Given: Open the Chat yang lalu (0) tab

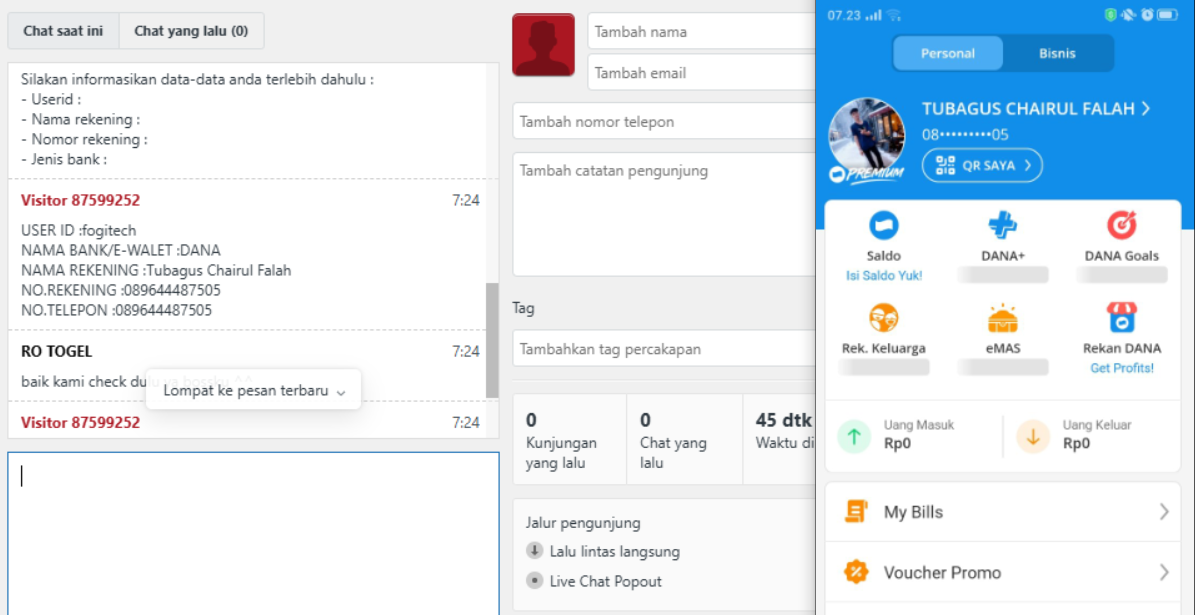Looking at the screenshot, I should pyautogui.click(x=191, y=31).
